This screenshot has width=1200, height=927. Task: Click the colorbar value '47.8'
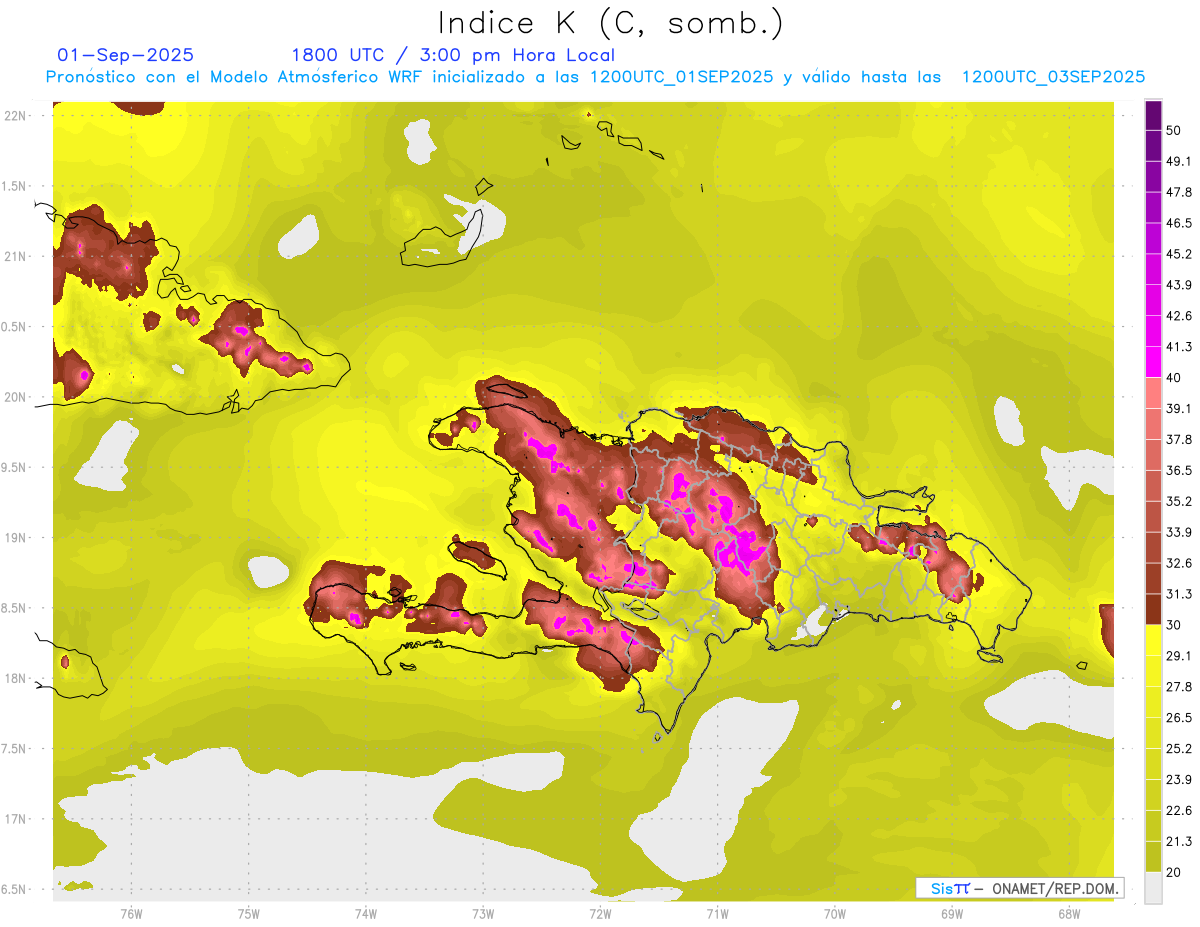point(1179,192)
